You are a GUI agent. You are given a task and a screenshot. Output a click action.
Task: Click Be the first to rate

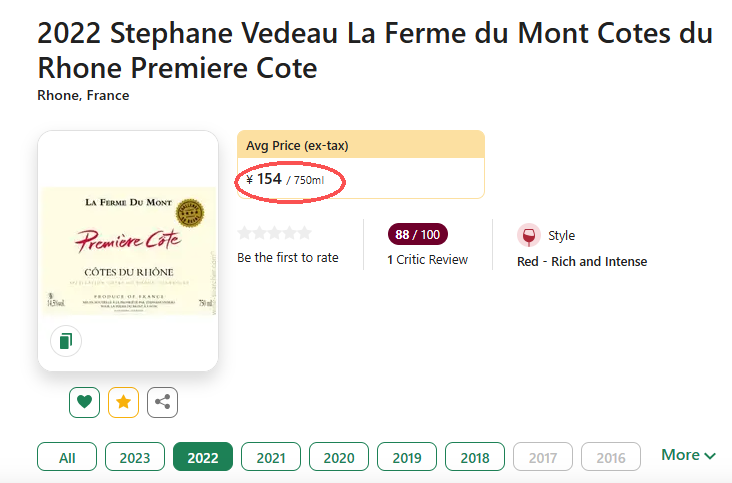(288, 258)
